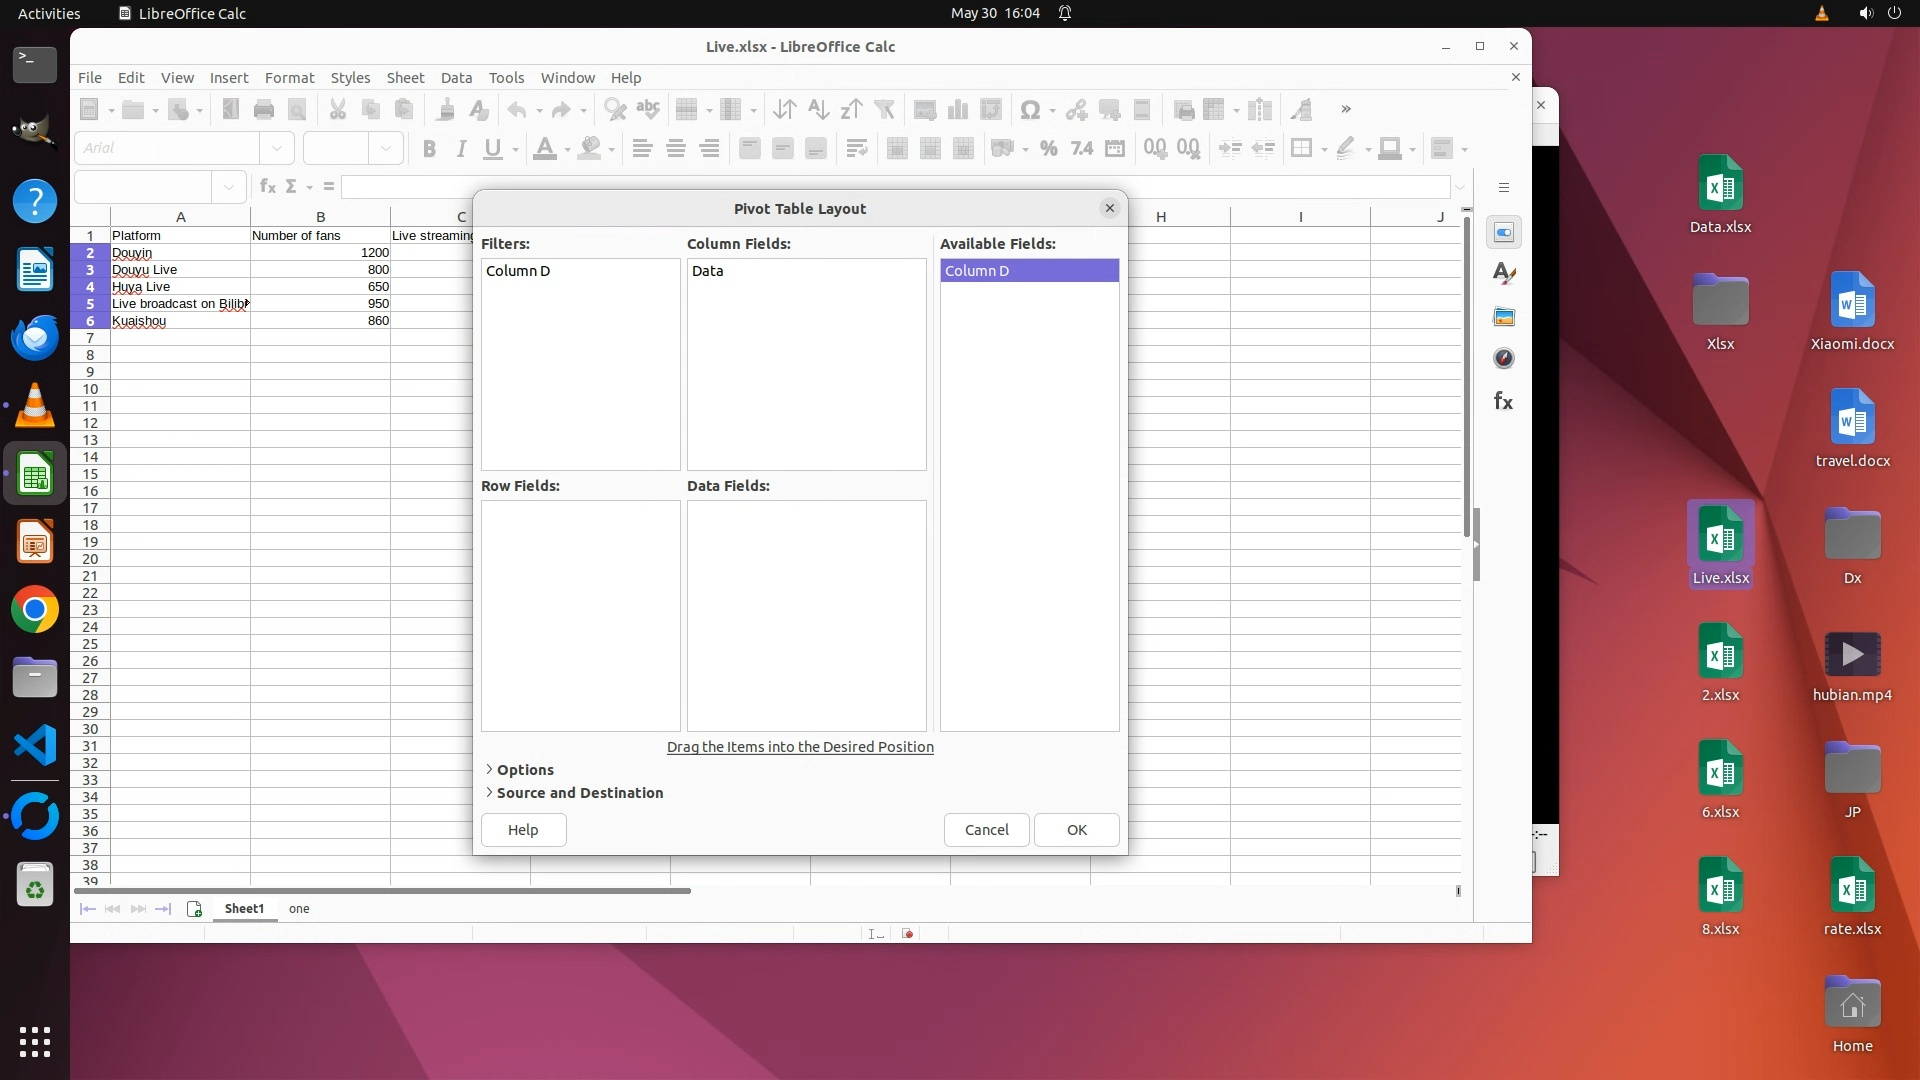Screen dimensions: 1920x1080
Task: Click the Format as Percent icon
Action: (x=1048, y=149)
